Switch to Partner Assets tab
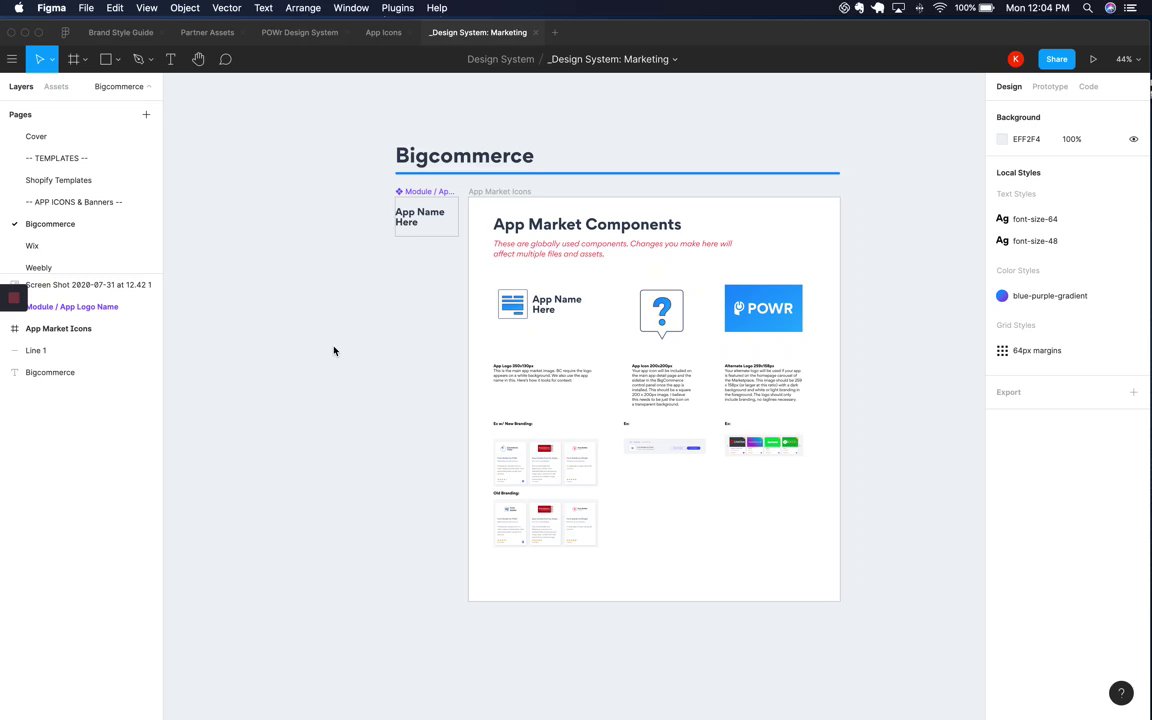1152x720 pixels. point(207,32)
